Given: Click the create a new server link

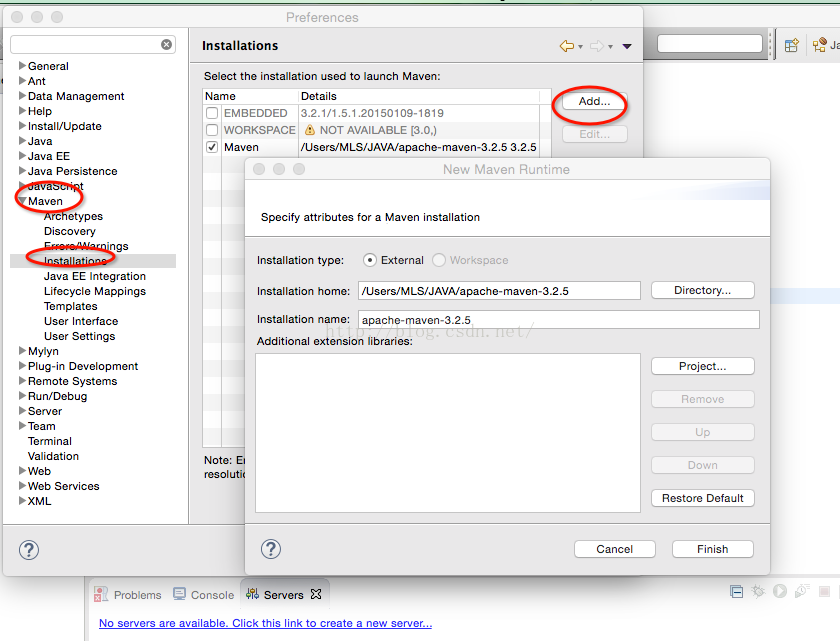Looking at the screenshot, I should [x=265, y=623].
